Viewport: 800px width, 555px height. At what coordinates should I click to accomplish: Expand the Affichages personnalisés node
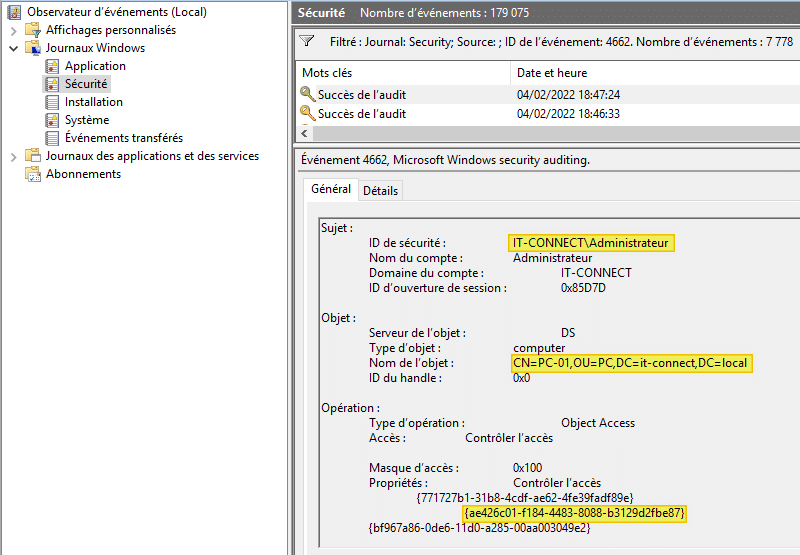[x=13, y=31]
